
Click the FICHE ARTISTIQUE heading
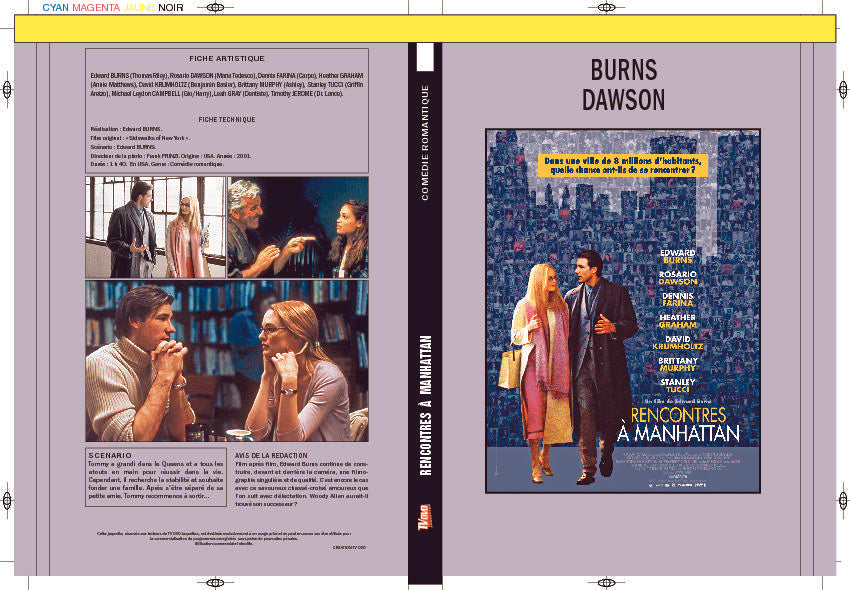227,59
